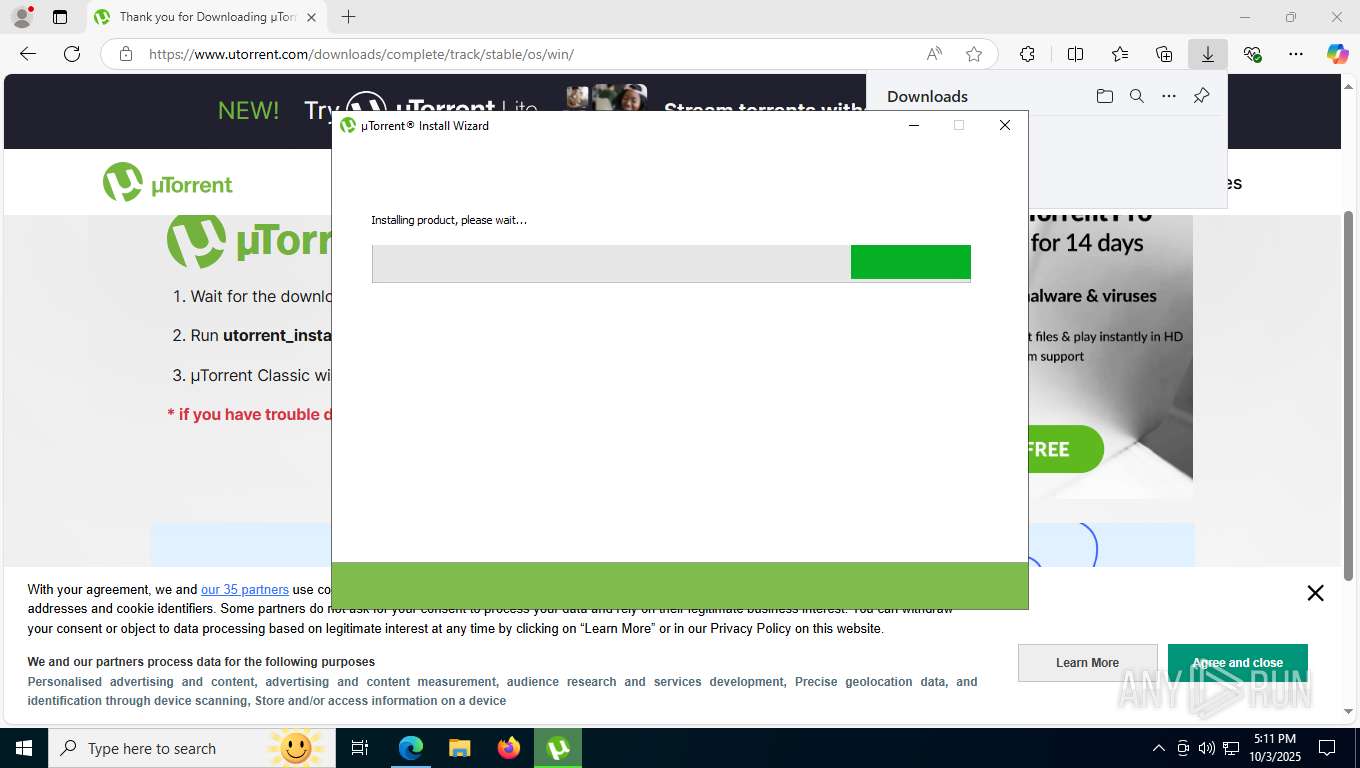
Task: Open Firefox from taskbar
Action: pos(509,748)
